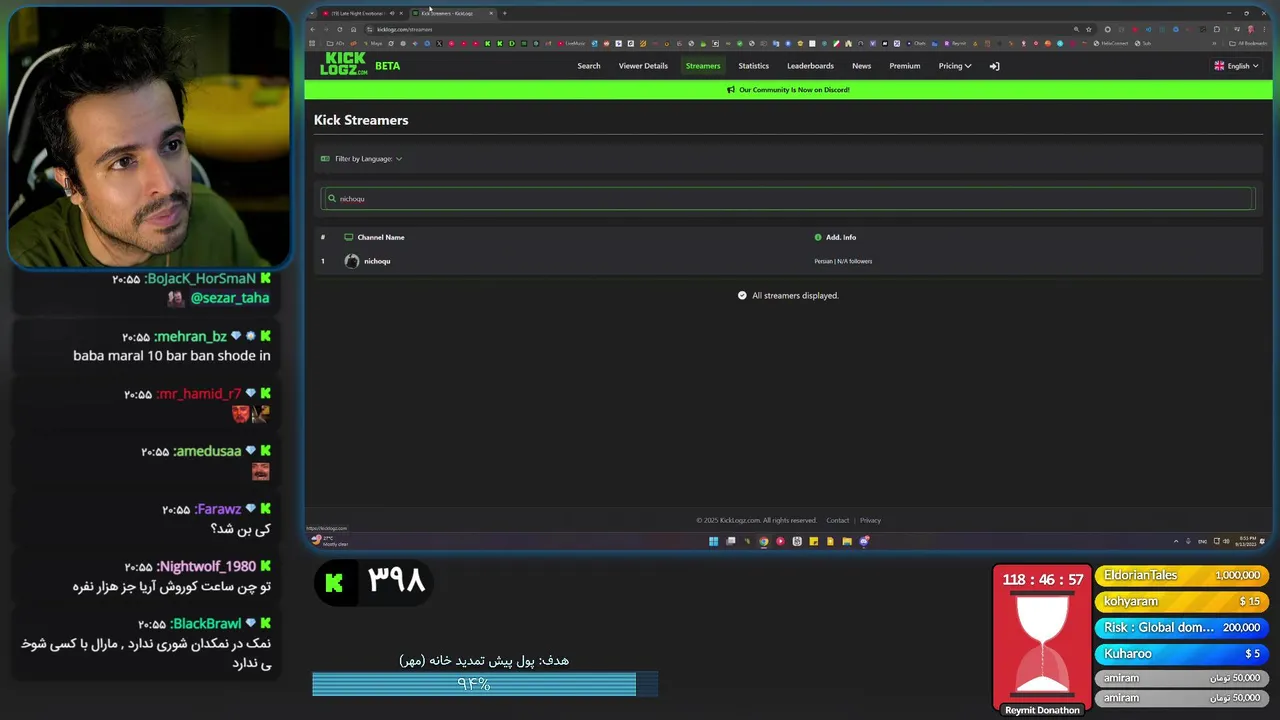Reload the page with refresh icon
Screen dimensions: 1280x720
click(340, 29)
